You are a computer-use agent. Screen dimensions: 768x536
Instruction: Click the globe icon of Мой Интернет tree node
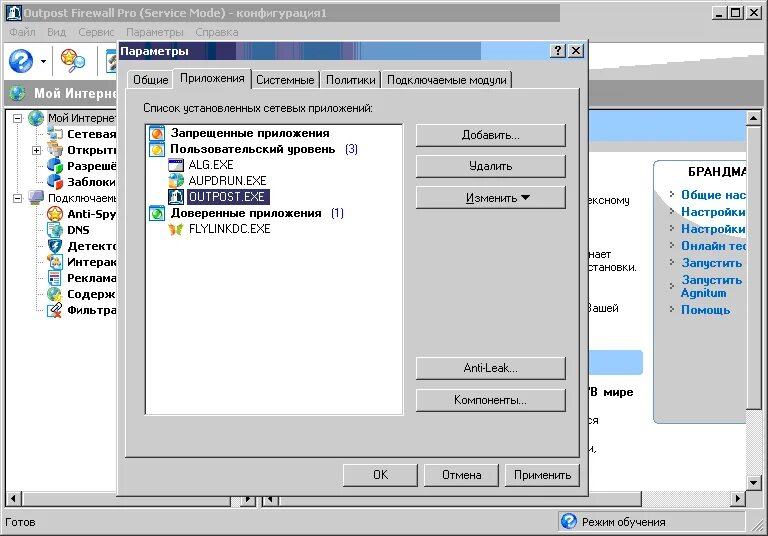36,118
